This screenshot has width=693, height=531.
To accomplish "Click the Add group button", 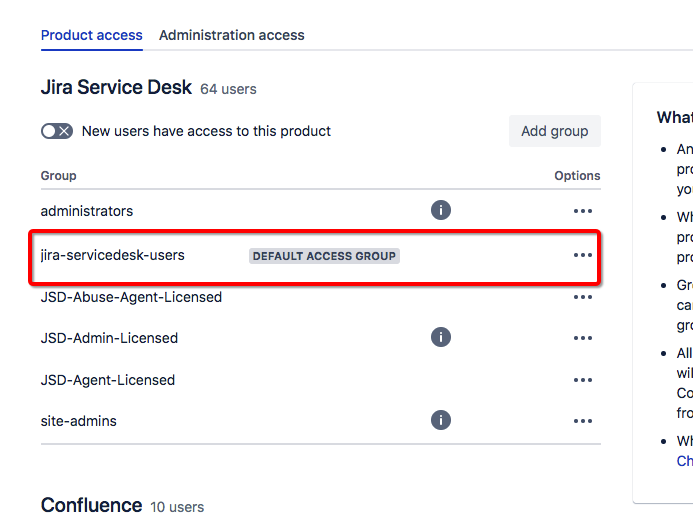I will pyautogui.click(x=555, y=131).
